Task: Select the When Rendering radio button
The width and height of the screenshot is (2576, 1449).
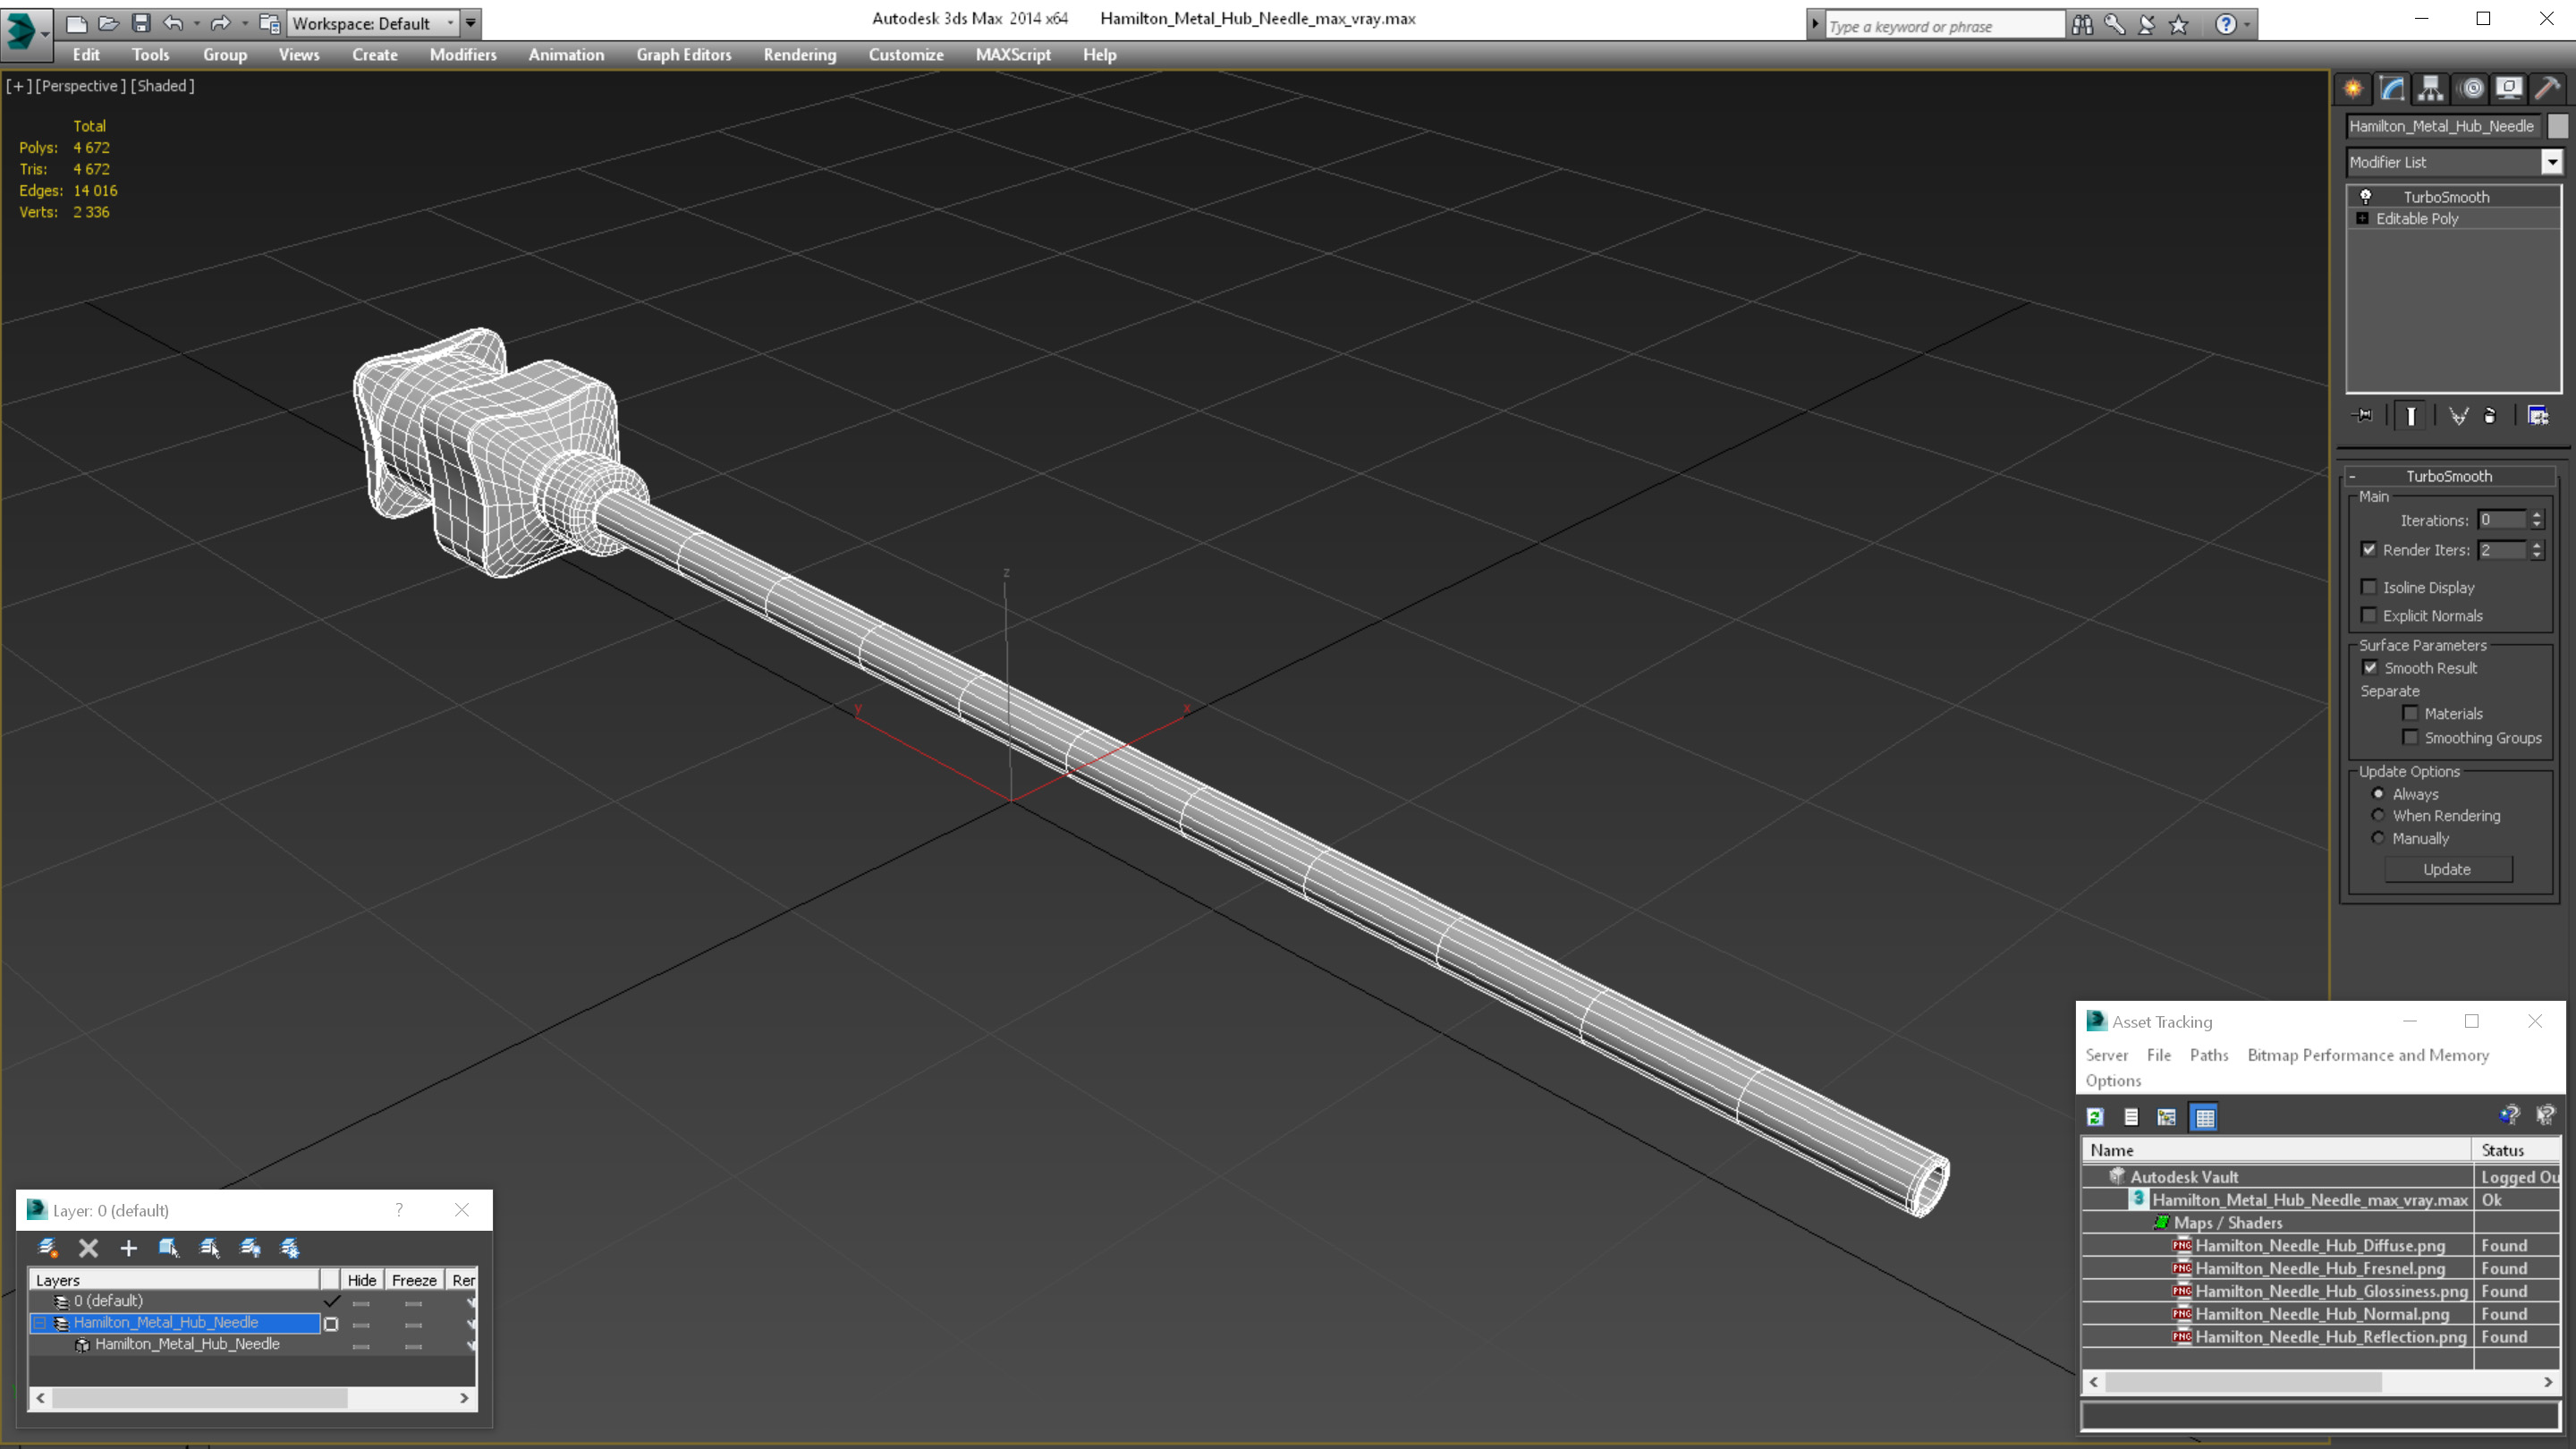Action: 2378,815
